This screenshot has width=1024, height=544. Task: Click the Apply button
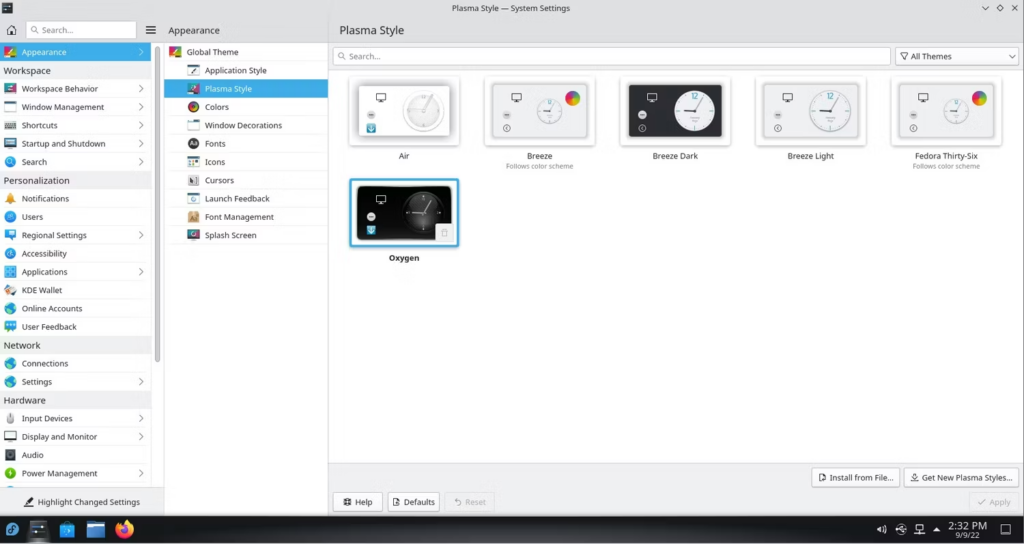pyautogui.click(x=994, y=502)
